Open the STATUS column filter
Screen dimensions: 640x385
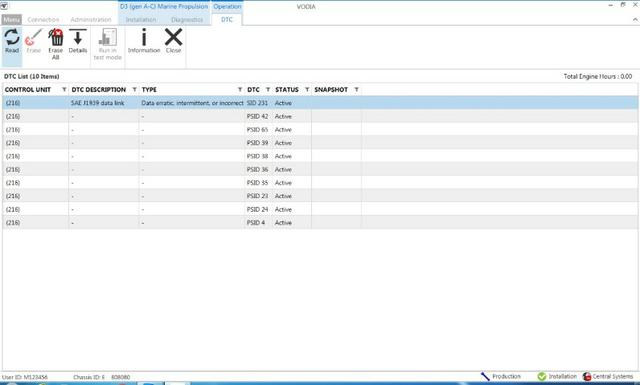[307, 89]
